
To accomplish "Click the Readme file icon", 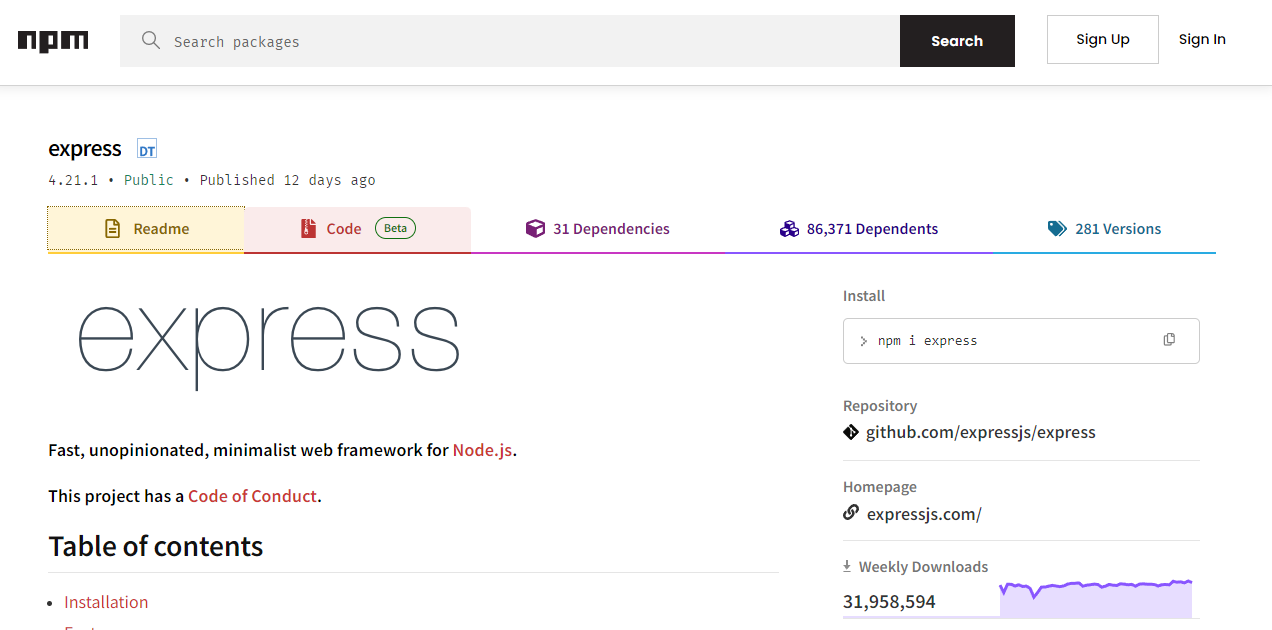I will (113, 229).
